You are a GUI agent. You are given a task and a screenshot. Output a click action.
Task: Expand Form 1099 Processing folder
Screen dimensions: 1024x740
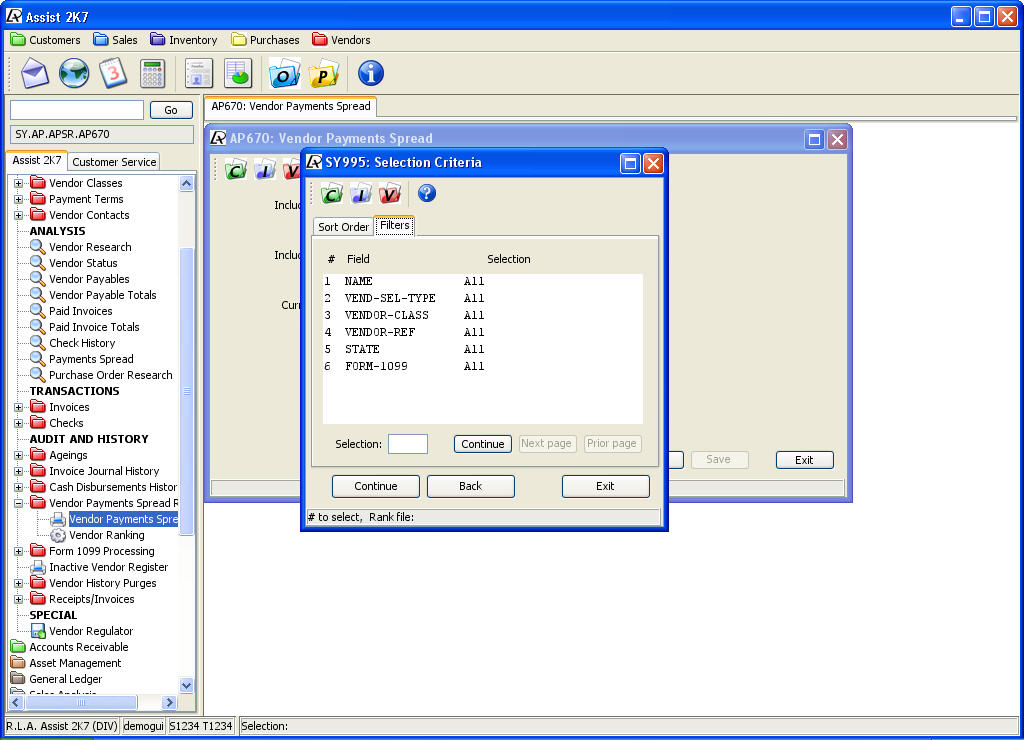coord(18,551)
